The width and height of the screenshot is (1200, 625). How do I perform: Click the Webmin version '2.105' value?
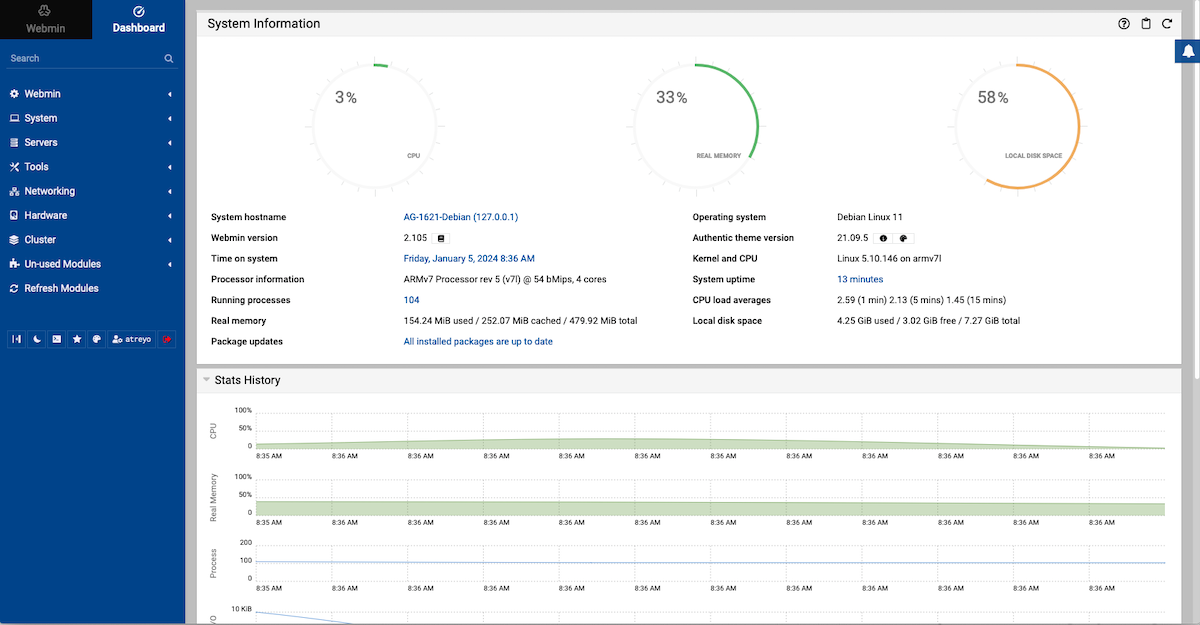[x=415, y=238]
